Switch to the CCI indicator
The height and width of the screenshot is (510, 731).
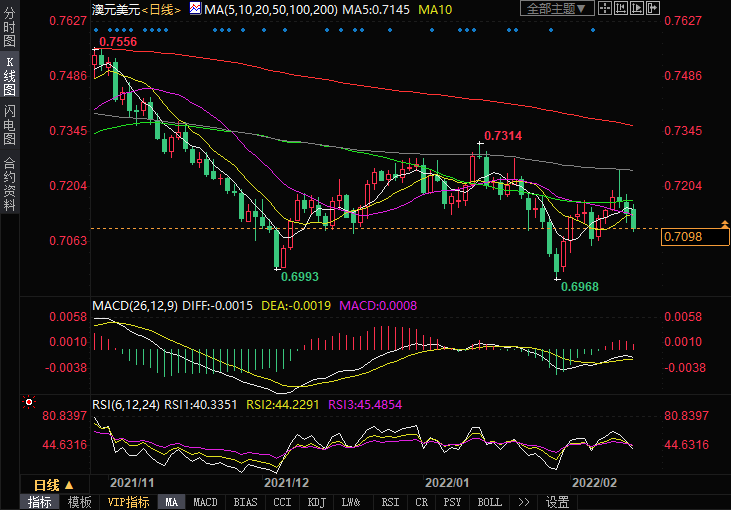pos(282,502)
